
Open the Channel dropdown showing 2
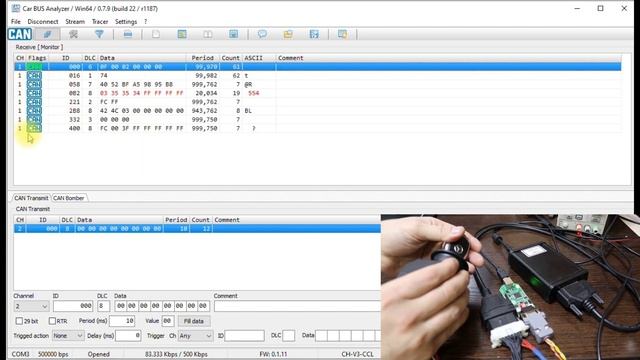click(31, 306)
